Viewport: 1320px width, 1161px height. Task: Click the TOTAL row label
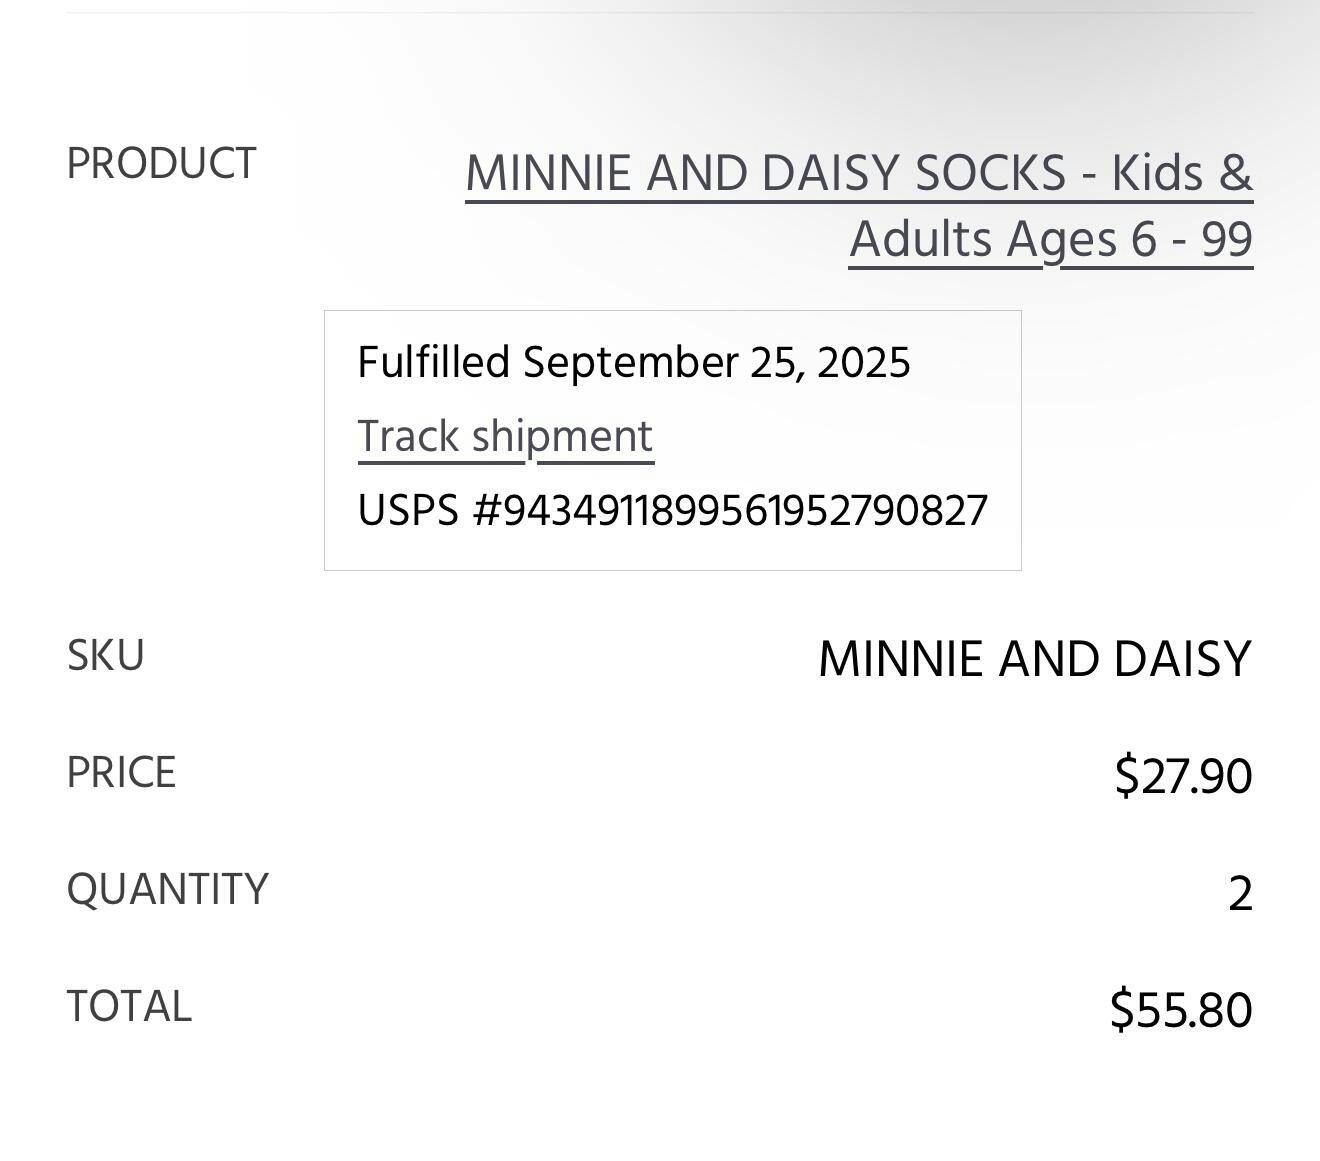(128, 1007)
